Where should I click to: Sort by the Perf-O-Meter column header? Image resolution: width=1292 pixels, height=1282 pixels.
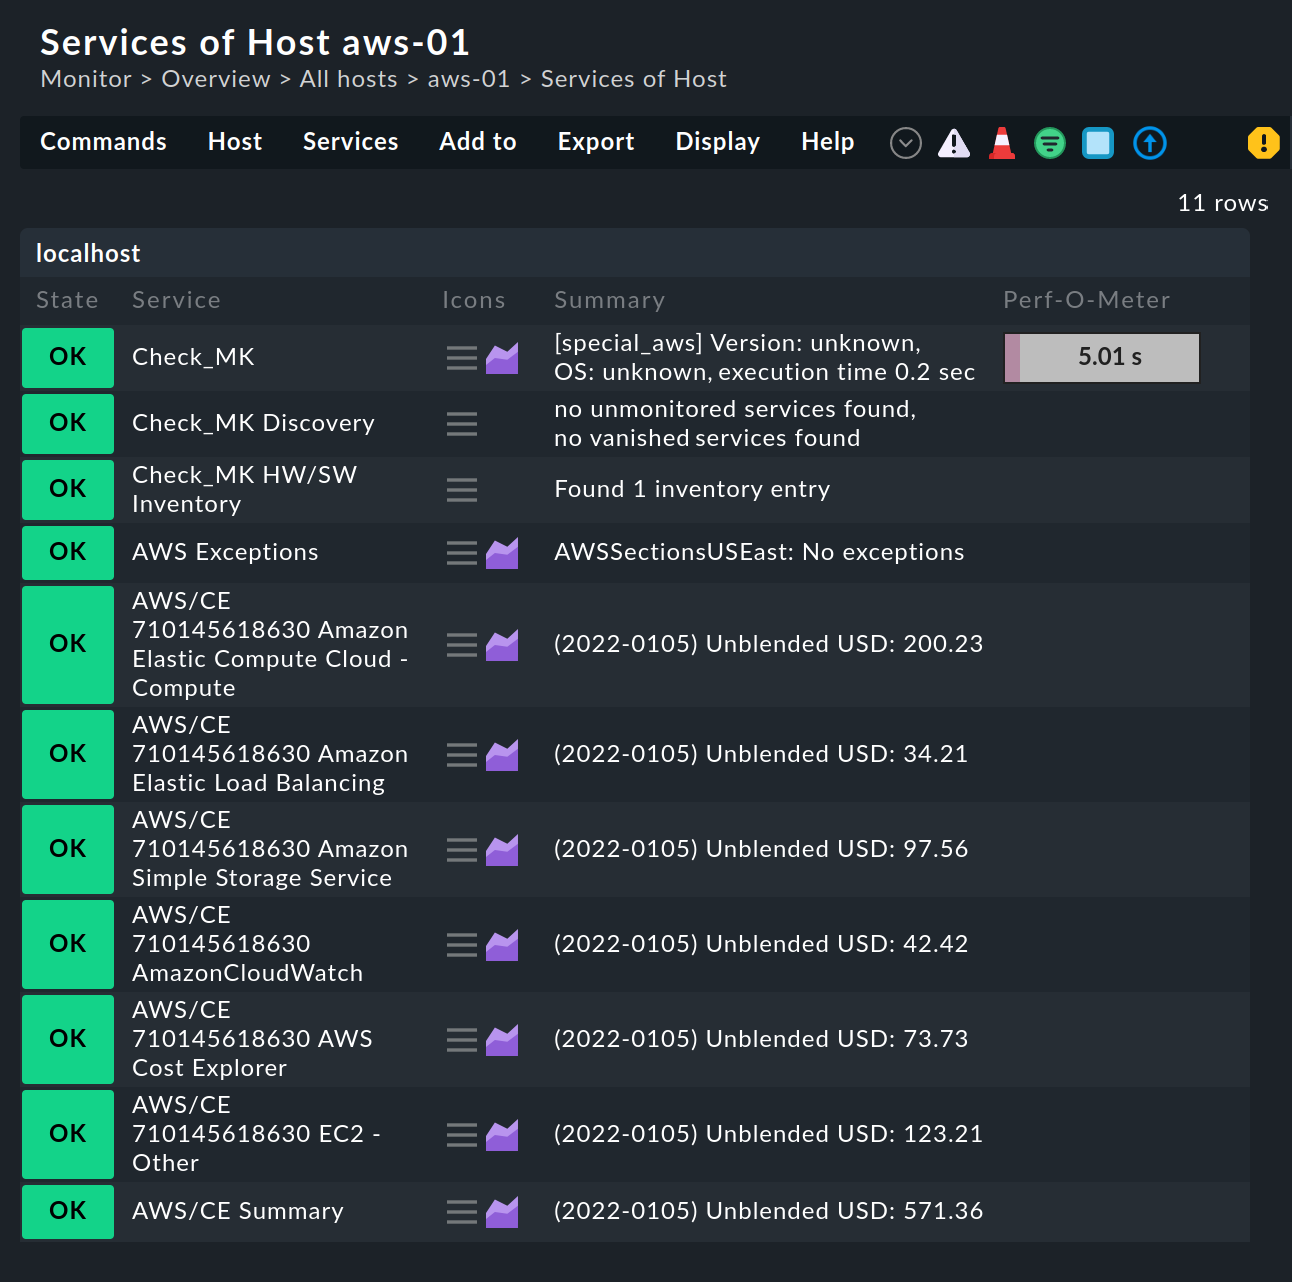[1086, 300]
